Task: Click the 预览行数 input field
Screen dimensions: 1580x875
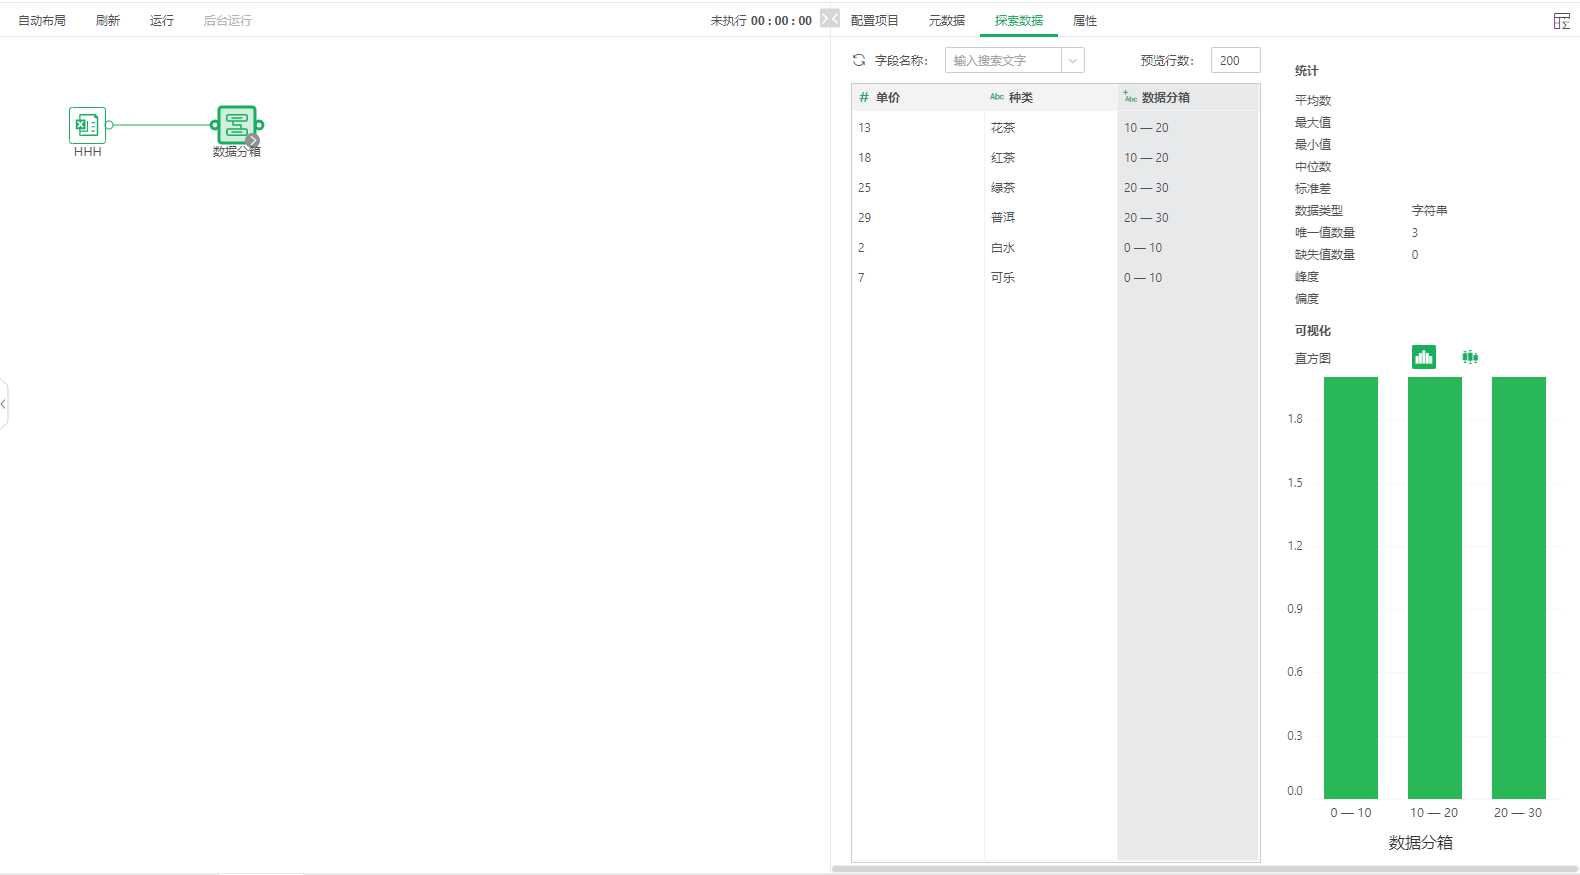Action: [x=1235, y=61]
